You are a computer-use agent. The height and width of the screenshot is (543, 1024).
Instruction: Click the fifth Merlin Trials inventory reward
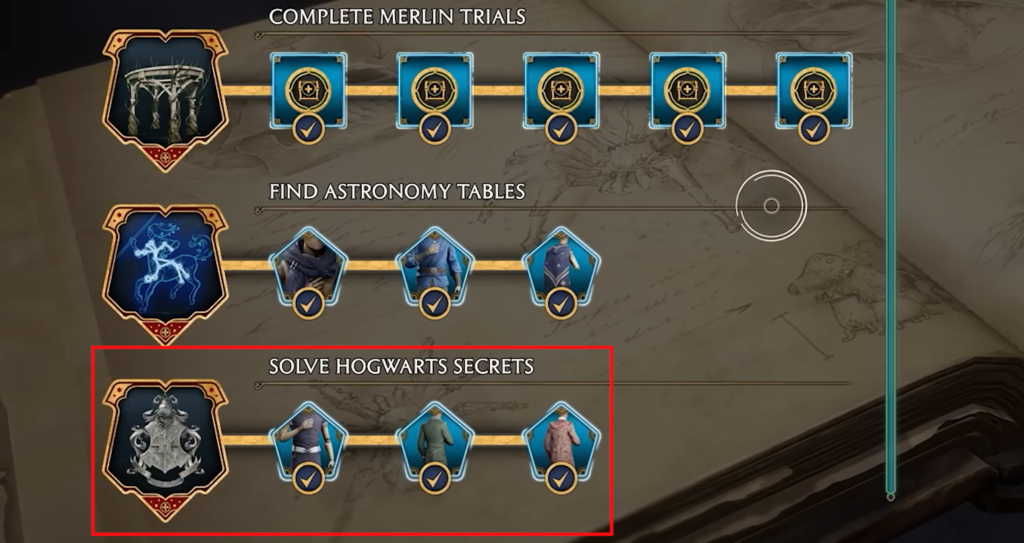coord(814,90)
